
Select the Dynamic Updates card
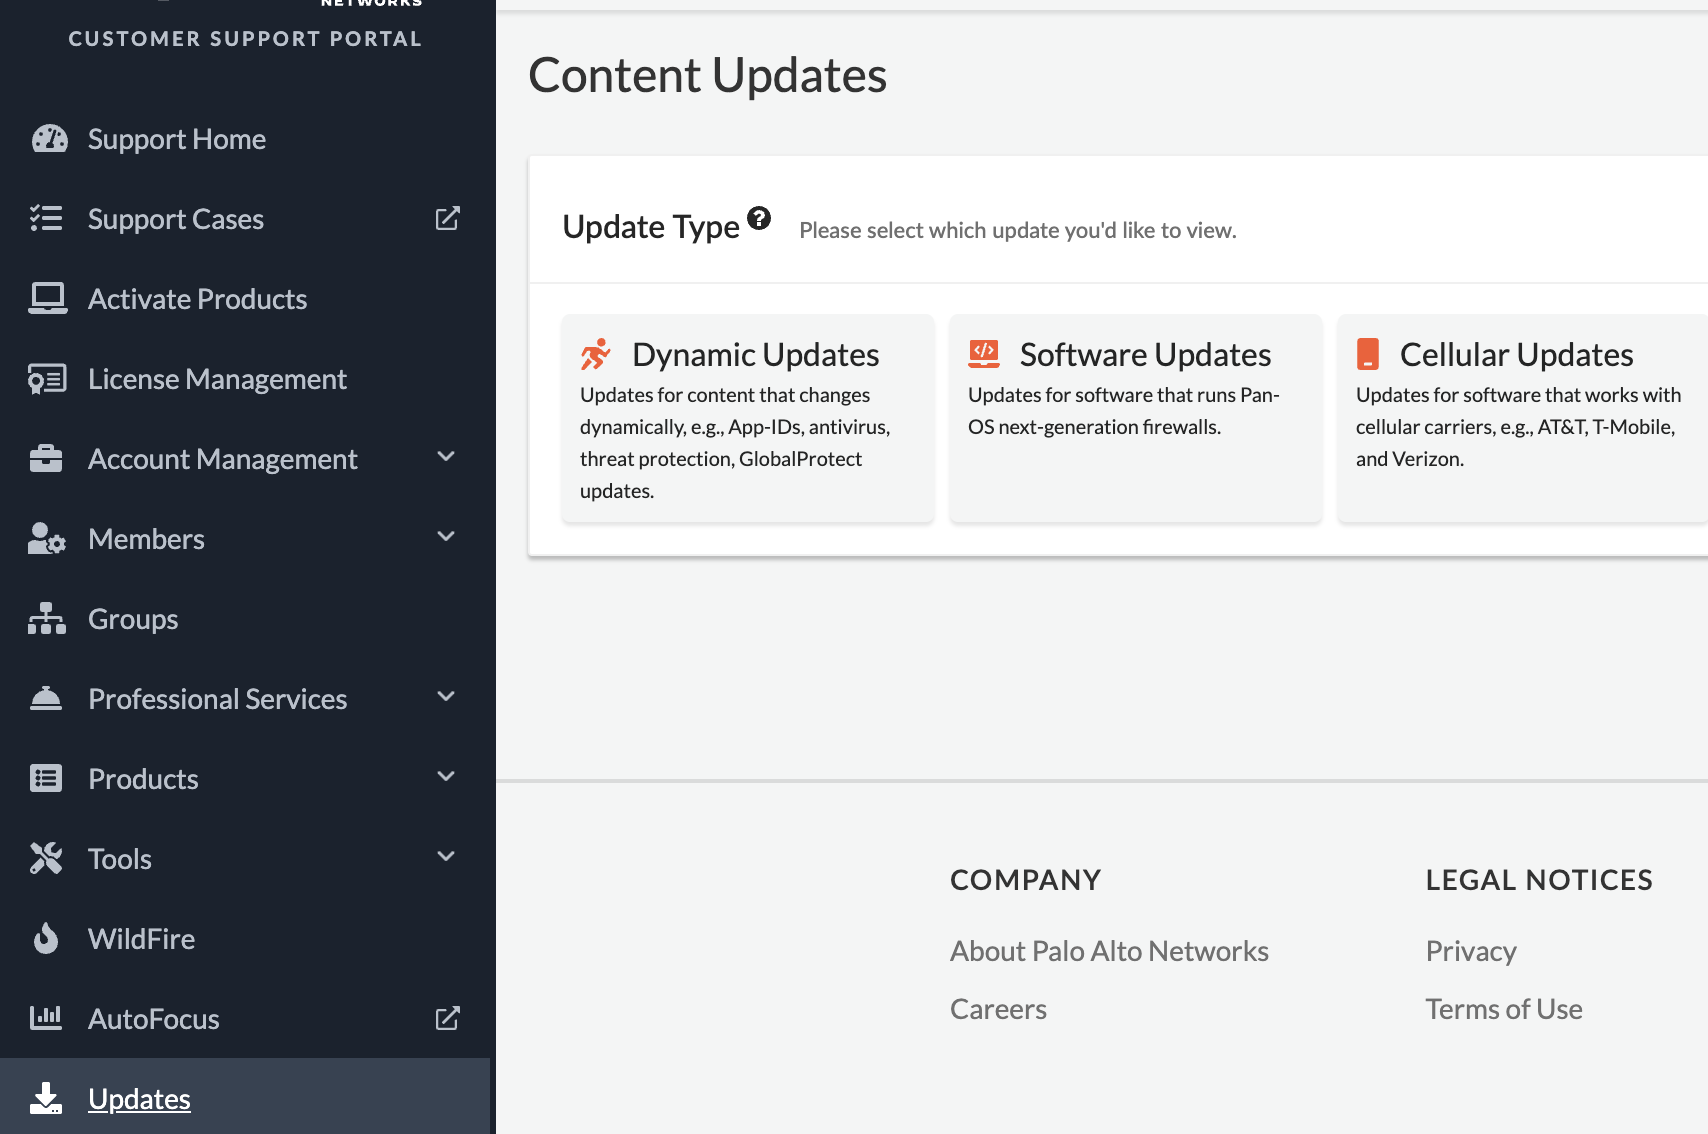tap(747, 419)
